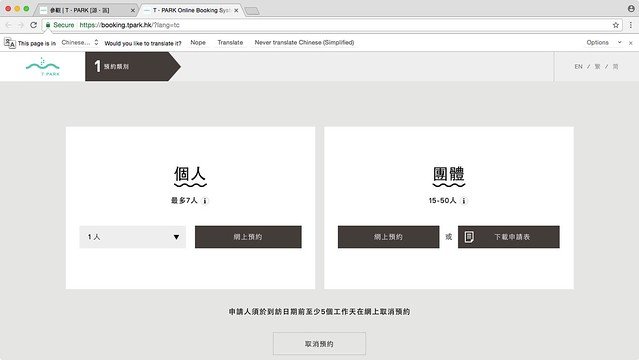This screenshot has width=639, height=360.
Task: Open the 1人 number of visitors dropdown
Action: click(x=132, y=237)
